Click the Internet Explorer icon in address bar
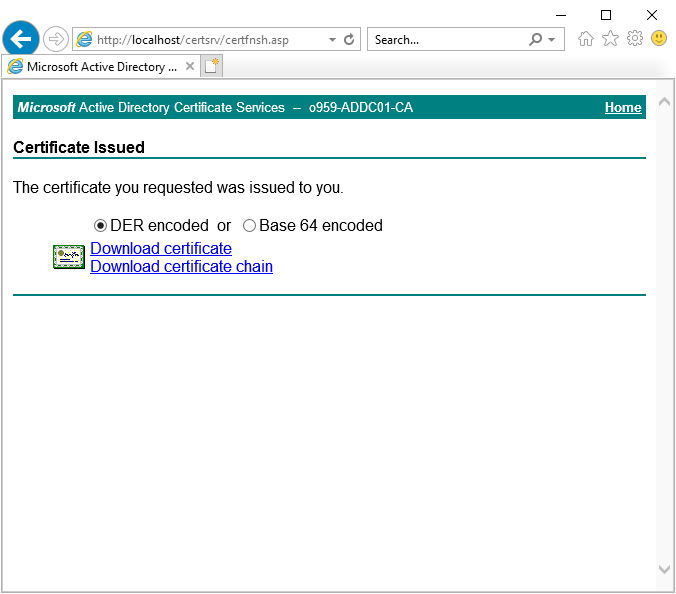The width and height of the screenshot is (676, 594). [x=84, y=40]
